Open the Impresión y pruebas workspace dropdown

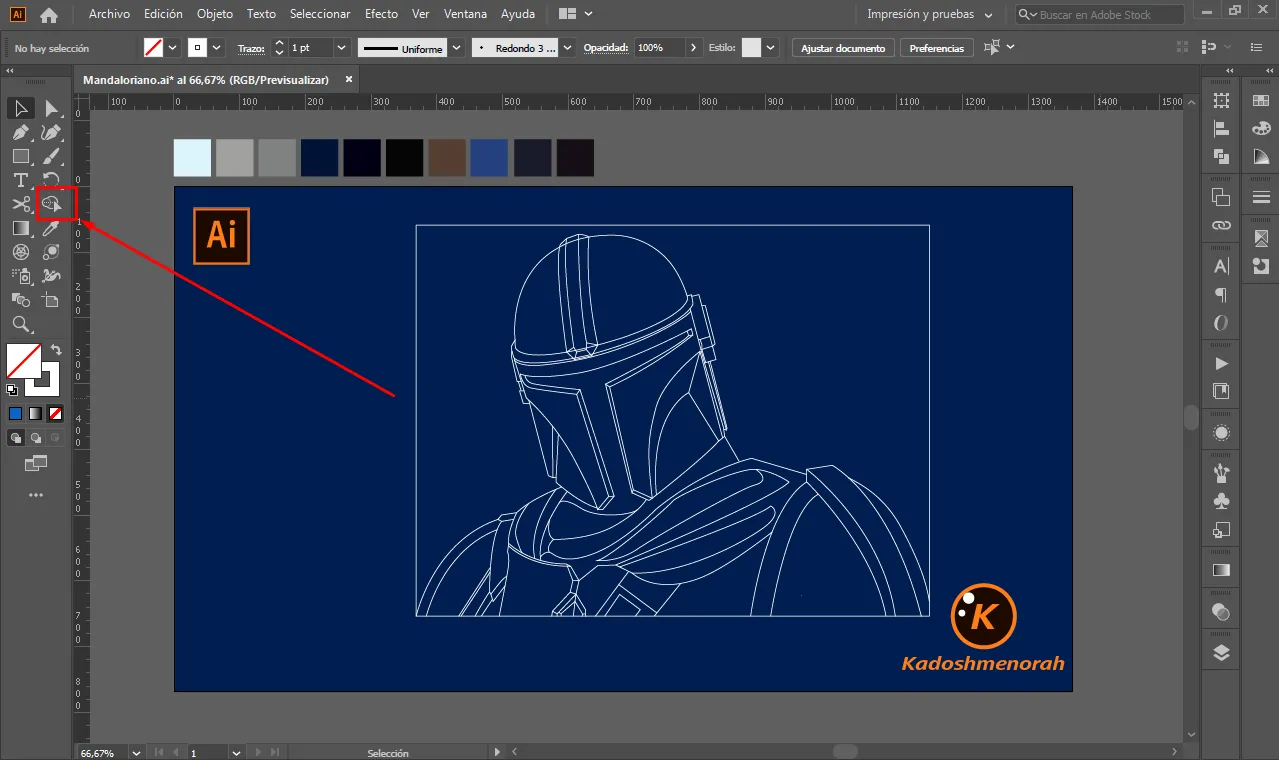tap(929, 15)
